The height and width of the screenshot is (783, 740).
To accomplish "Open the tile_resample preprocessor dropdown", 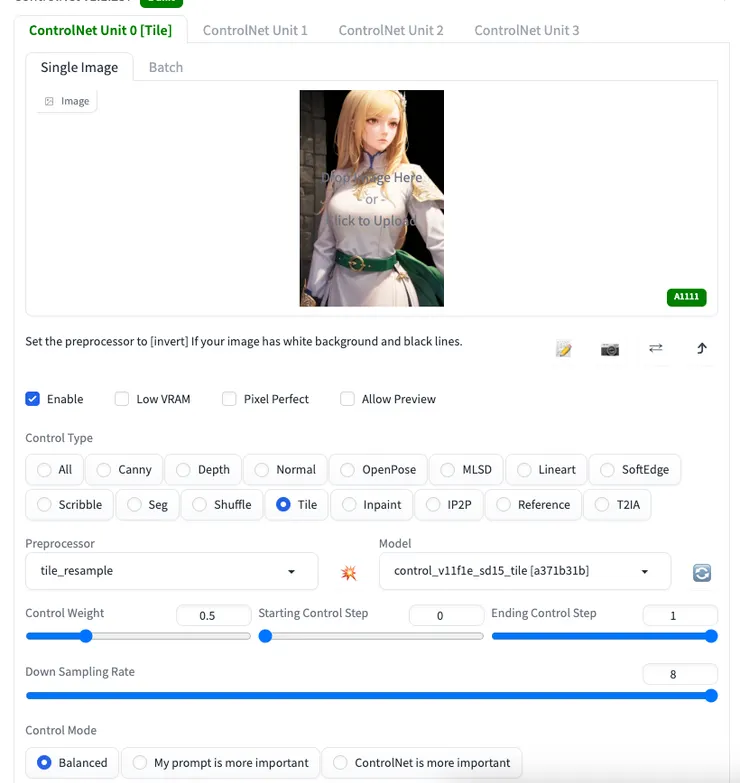I will click(171, 571).
